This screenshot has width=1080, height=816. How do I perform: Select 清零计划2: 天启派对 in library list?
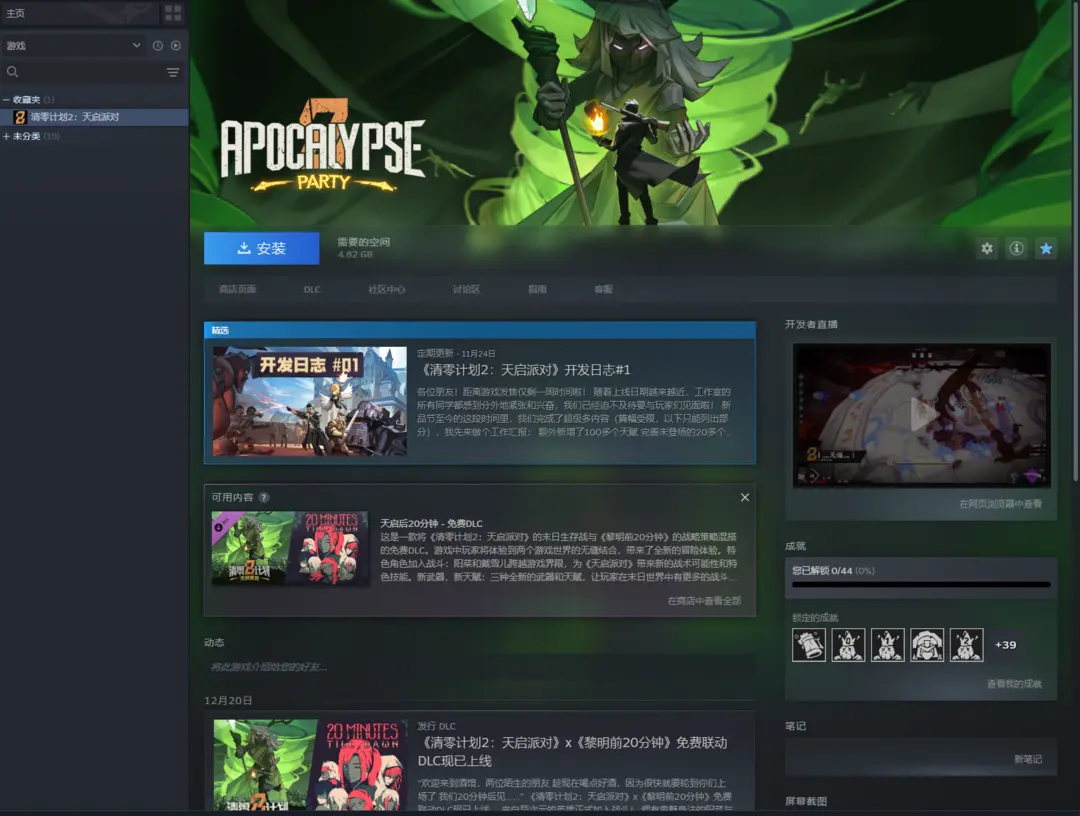pos(94,117)
